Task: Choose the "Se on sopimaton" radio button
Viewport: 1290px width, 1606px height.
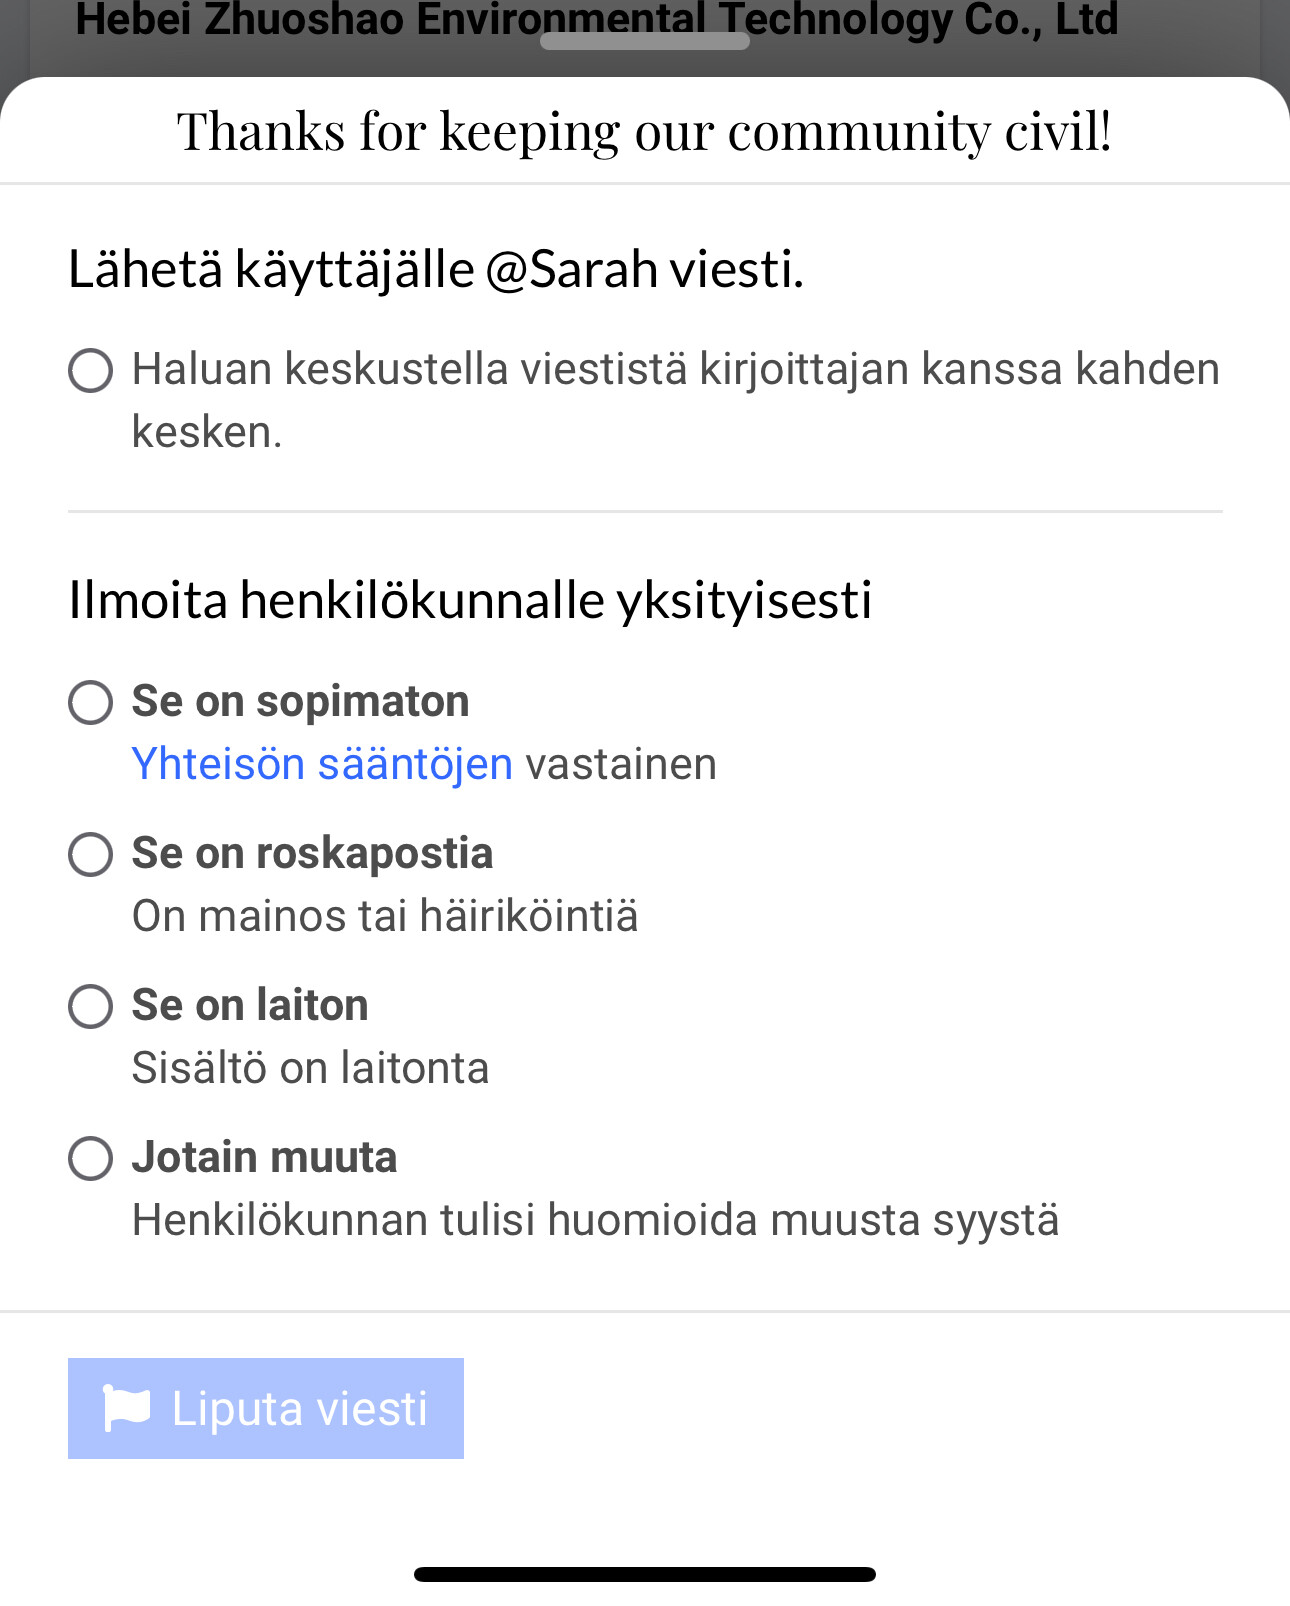Action: tap(90, 702)
